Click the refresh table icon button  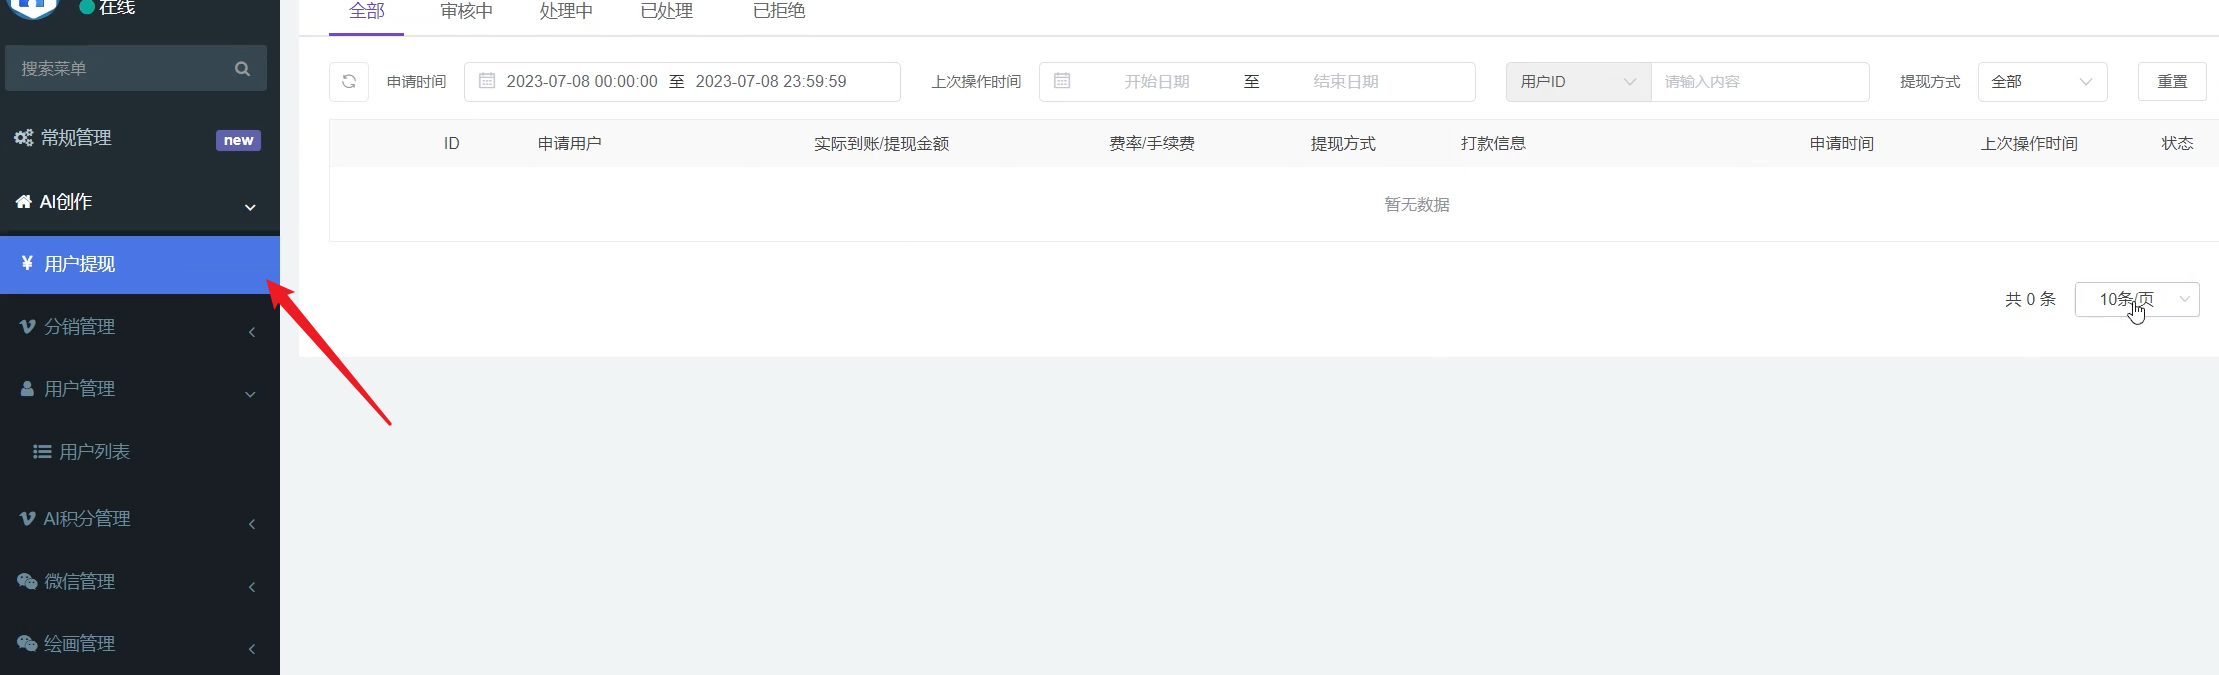click(x=349, y=82)
